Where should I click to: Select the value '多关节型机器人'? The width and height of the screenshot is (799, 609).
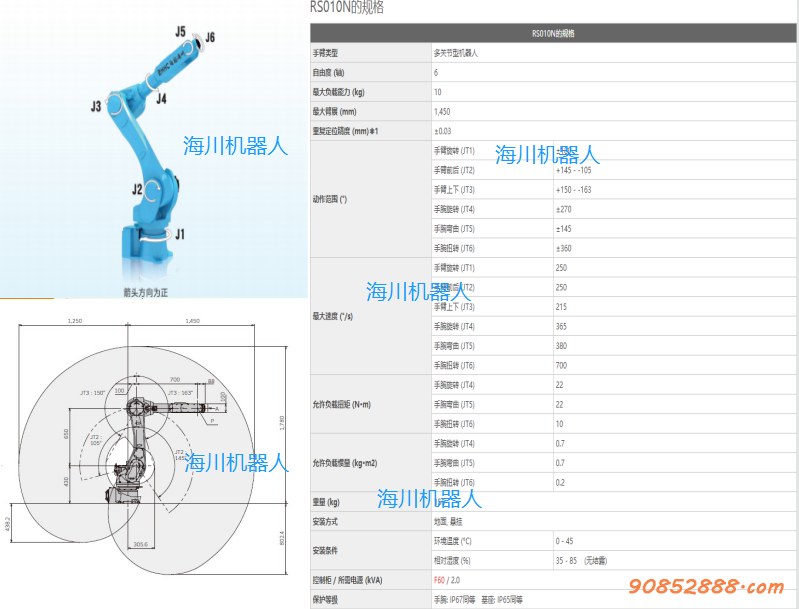456,53
